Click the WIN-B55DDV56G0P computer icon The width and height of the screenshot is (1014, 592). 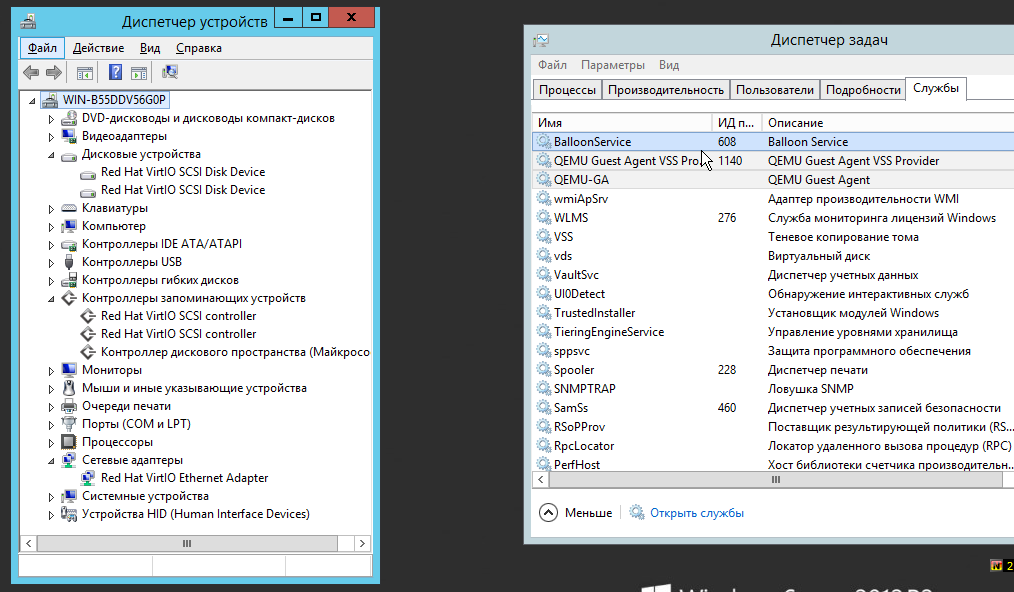[x=50, y=100]
